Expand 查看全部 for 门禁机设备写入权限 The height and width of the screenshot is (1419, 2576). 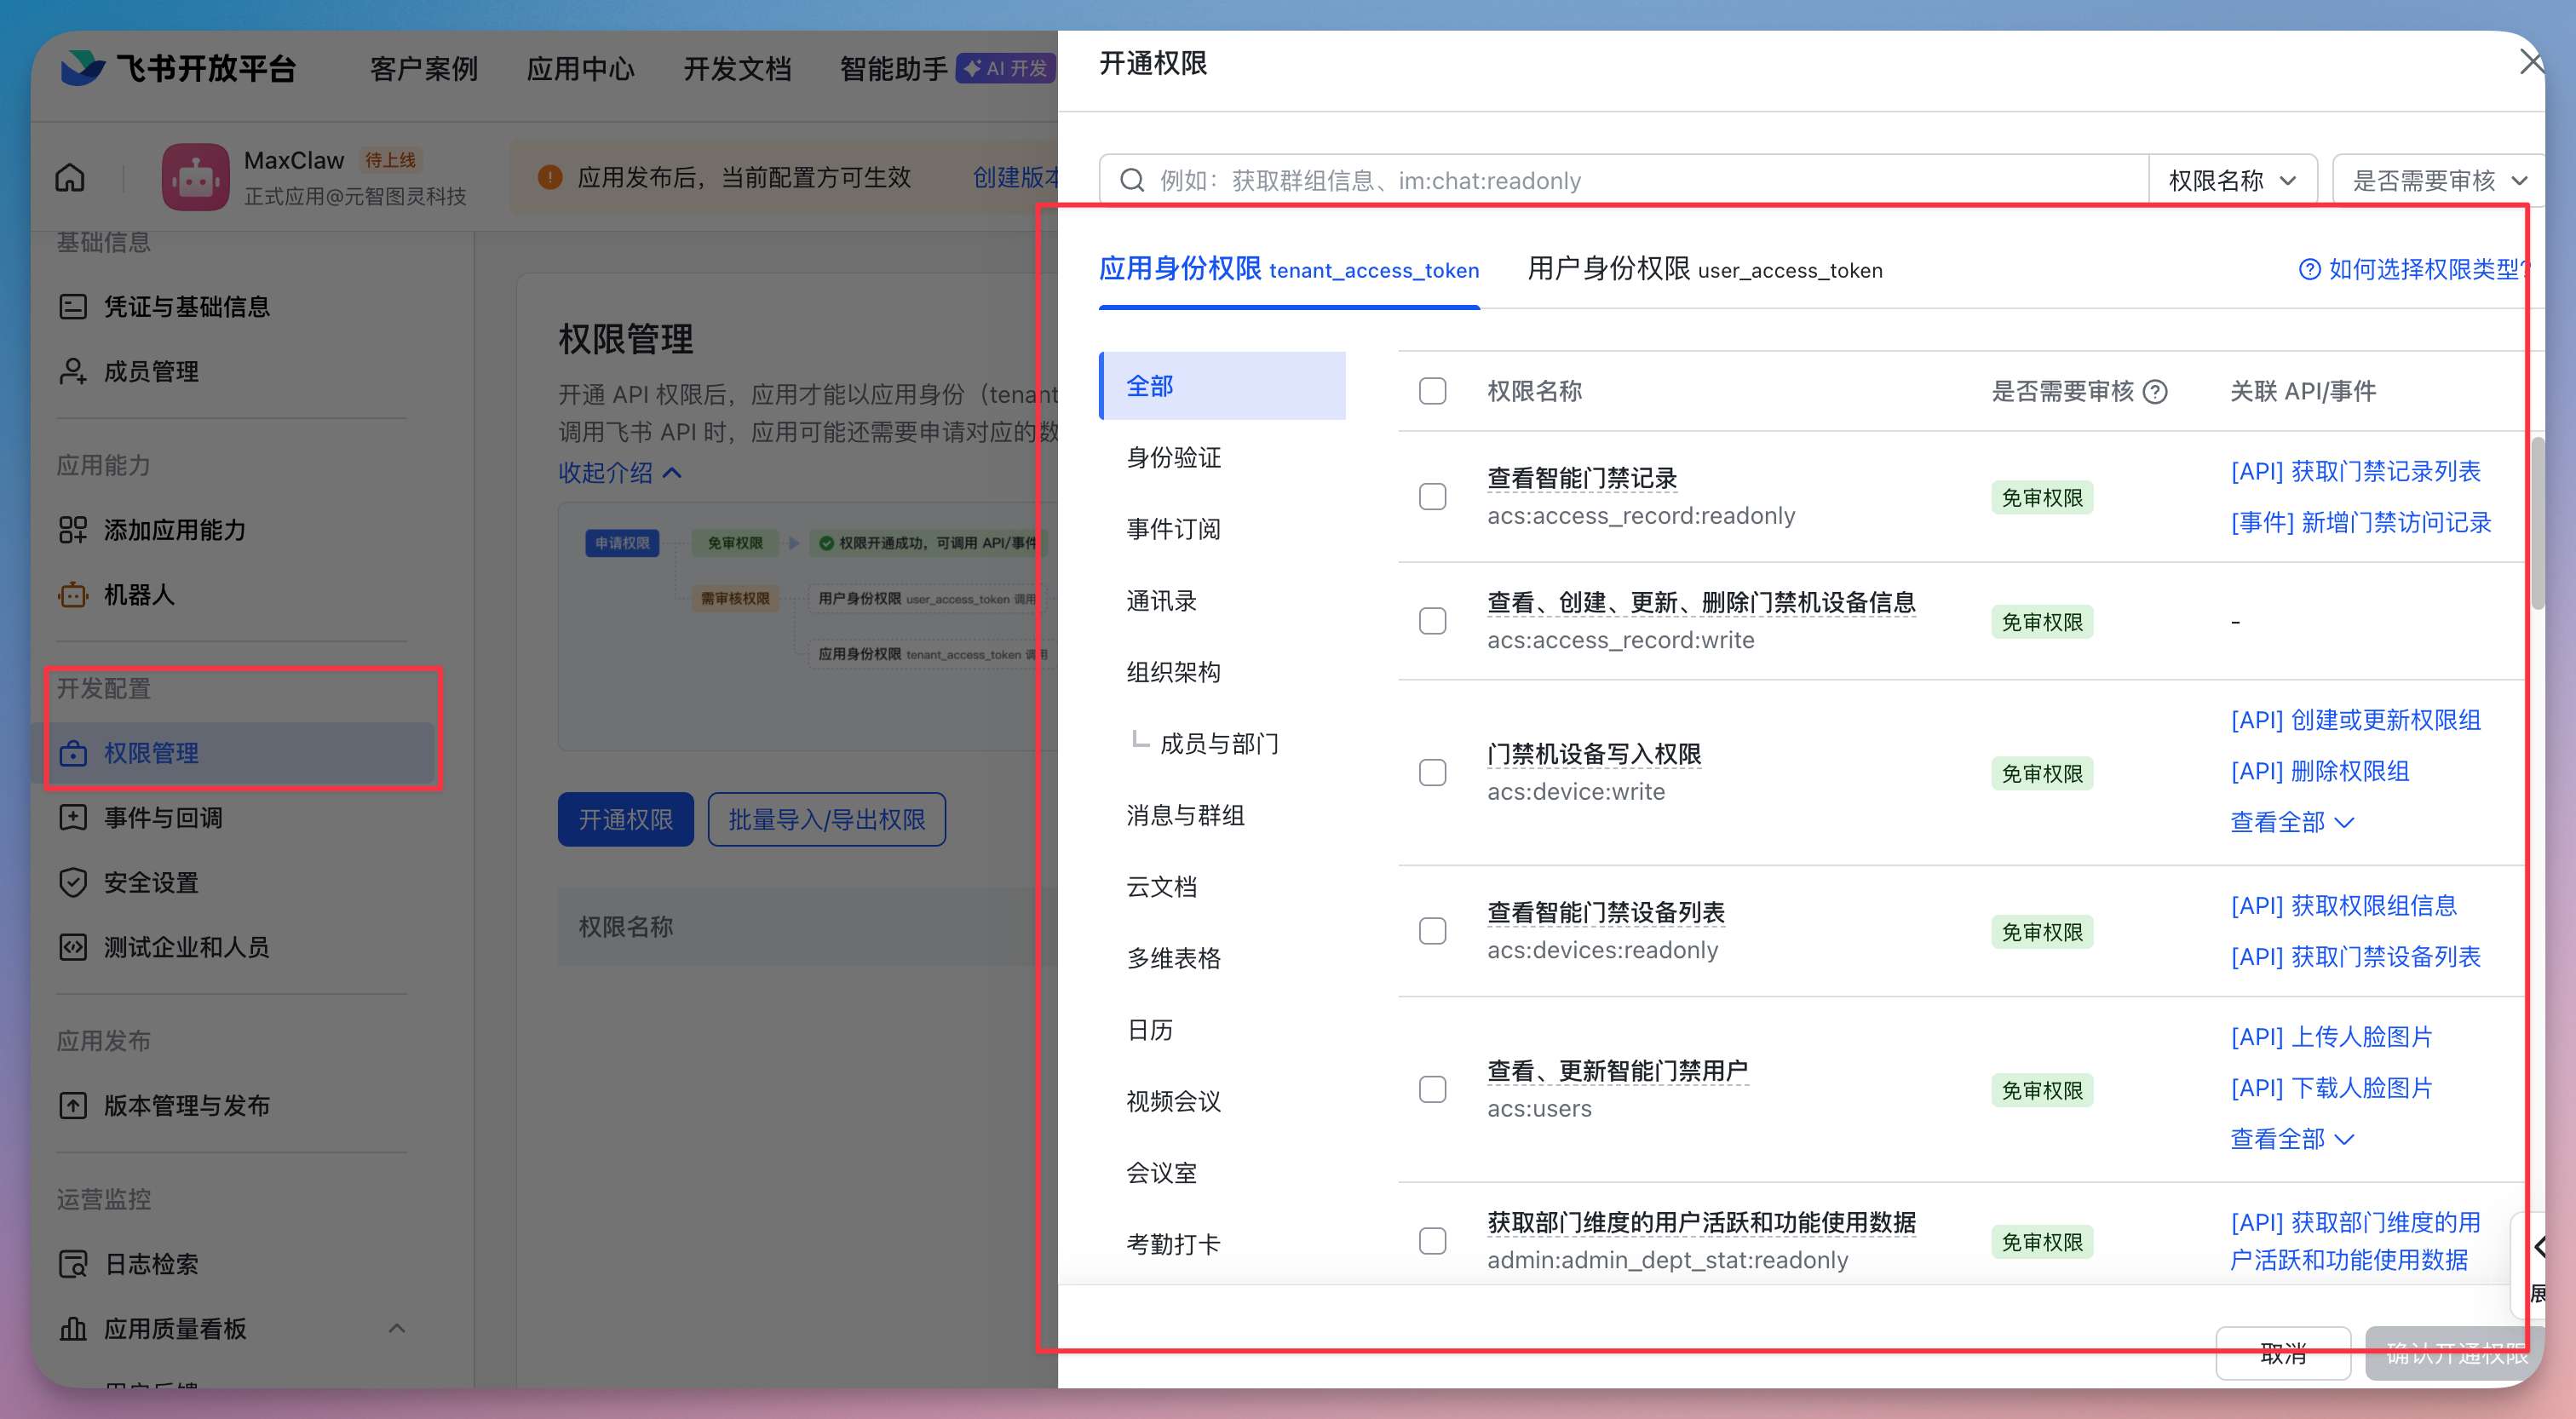tap(2292, 822)
